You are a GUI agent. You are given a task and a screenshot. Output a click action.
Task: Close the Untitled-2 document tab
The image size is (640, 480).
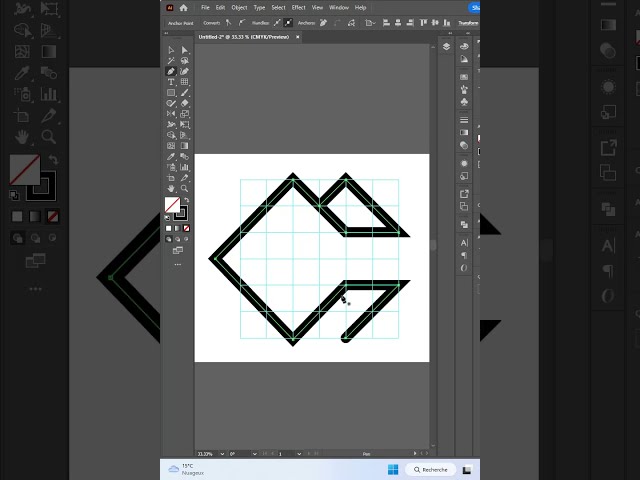[x=298, y=37]
